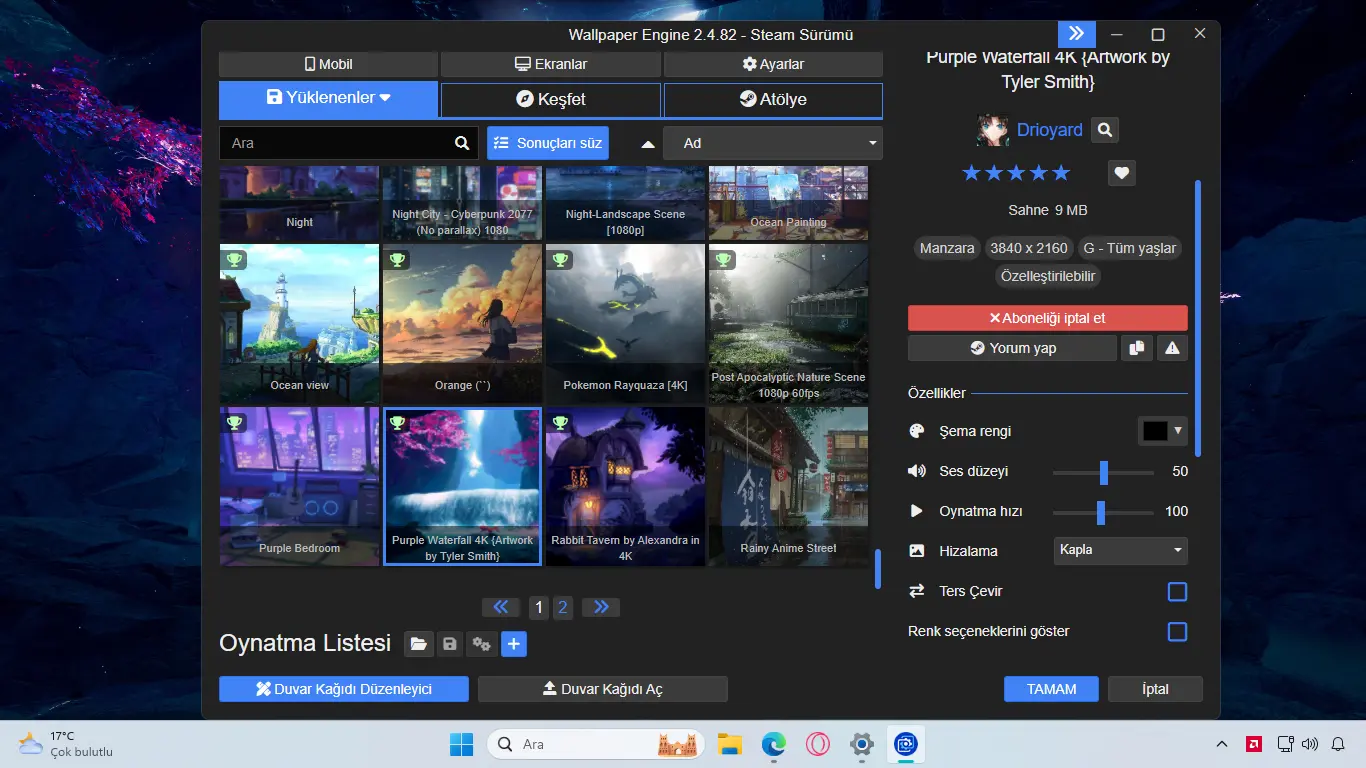The width and height of the screenshot is (1366, 768).
Task: Open Opera browser from taskbar
Action: (x=818, y=744)
